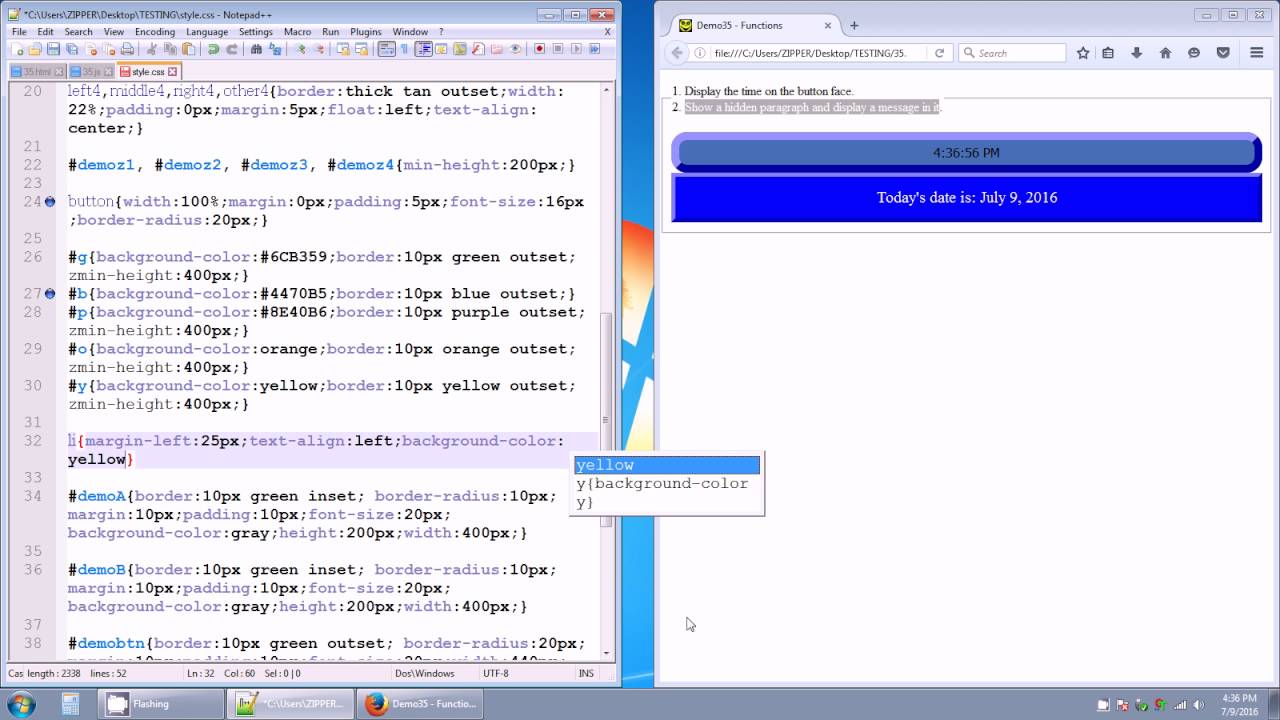Close the Demo35 - Functions tab
This screenshot has height=720, width=1280.
pos(830,25)
